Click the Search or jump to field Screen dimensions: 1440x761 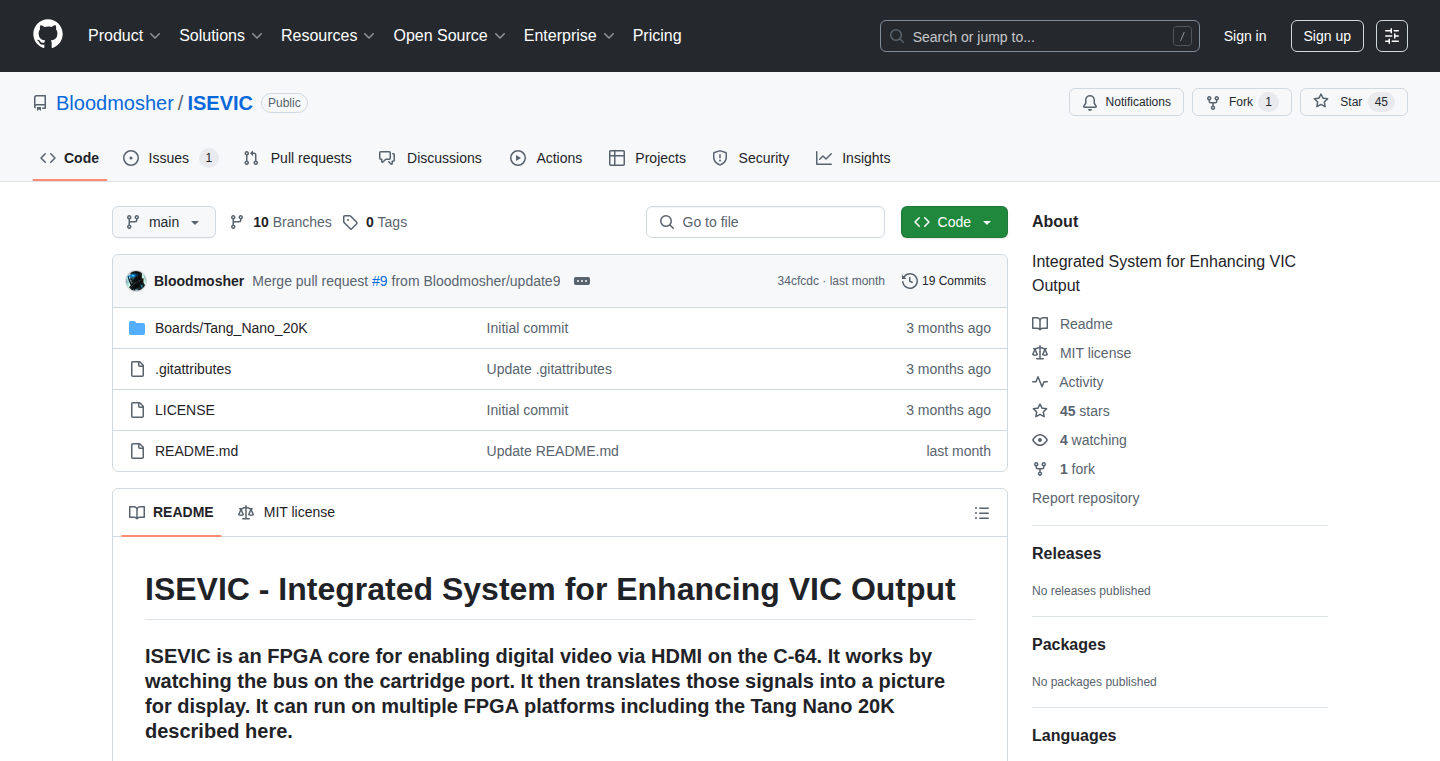[x=1040, y=36]
